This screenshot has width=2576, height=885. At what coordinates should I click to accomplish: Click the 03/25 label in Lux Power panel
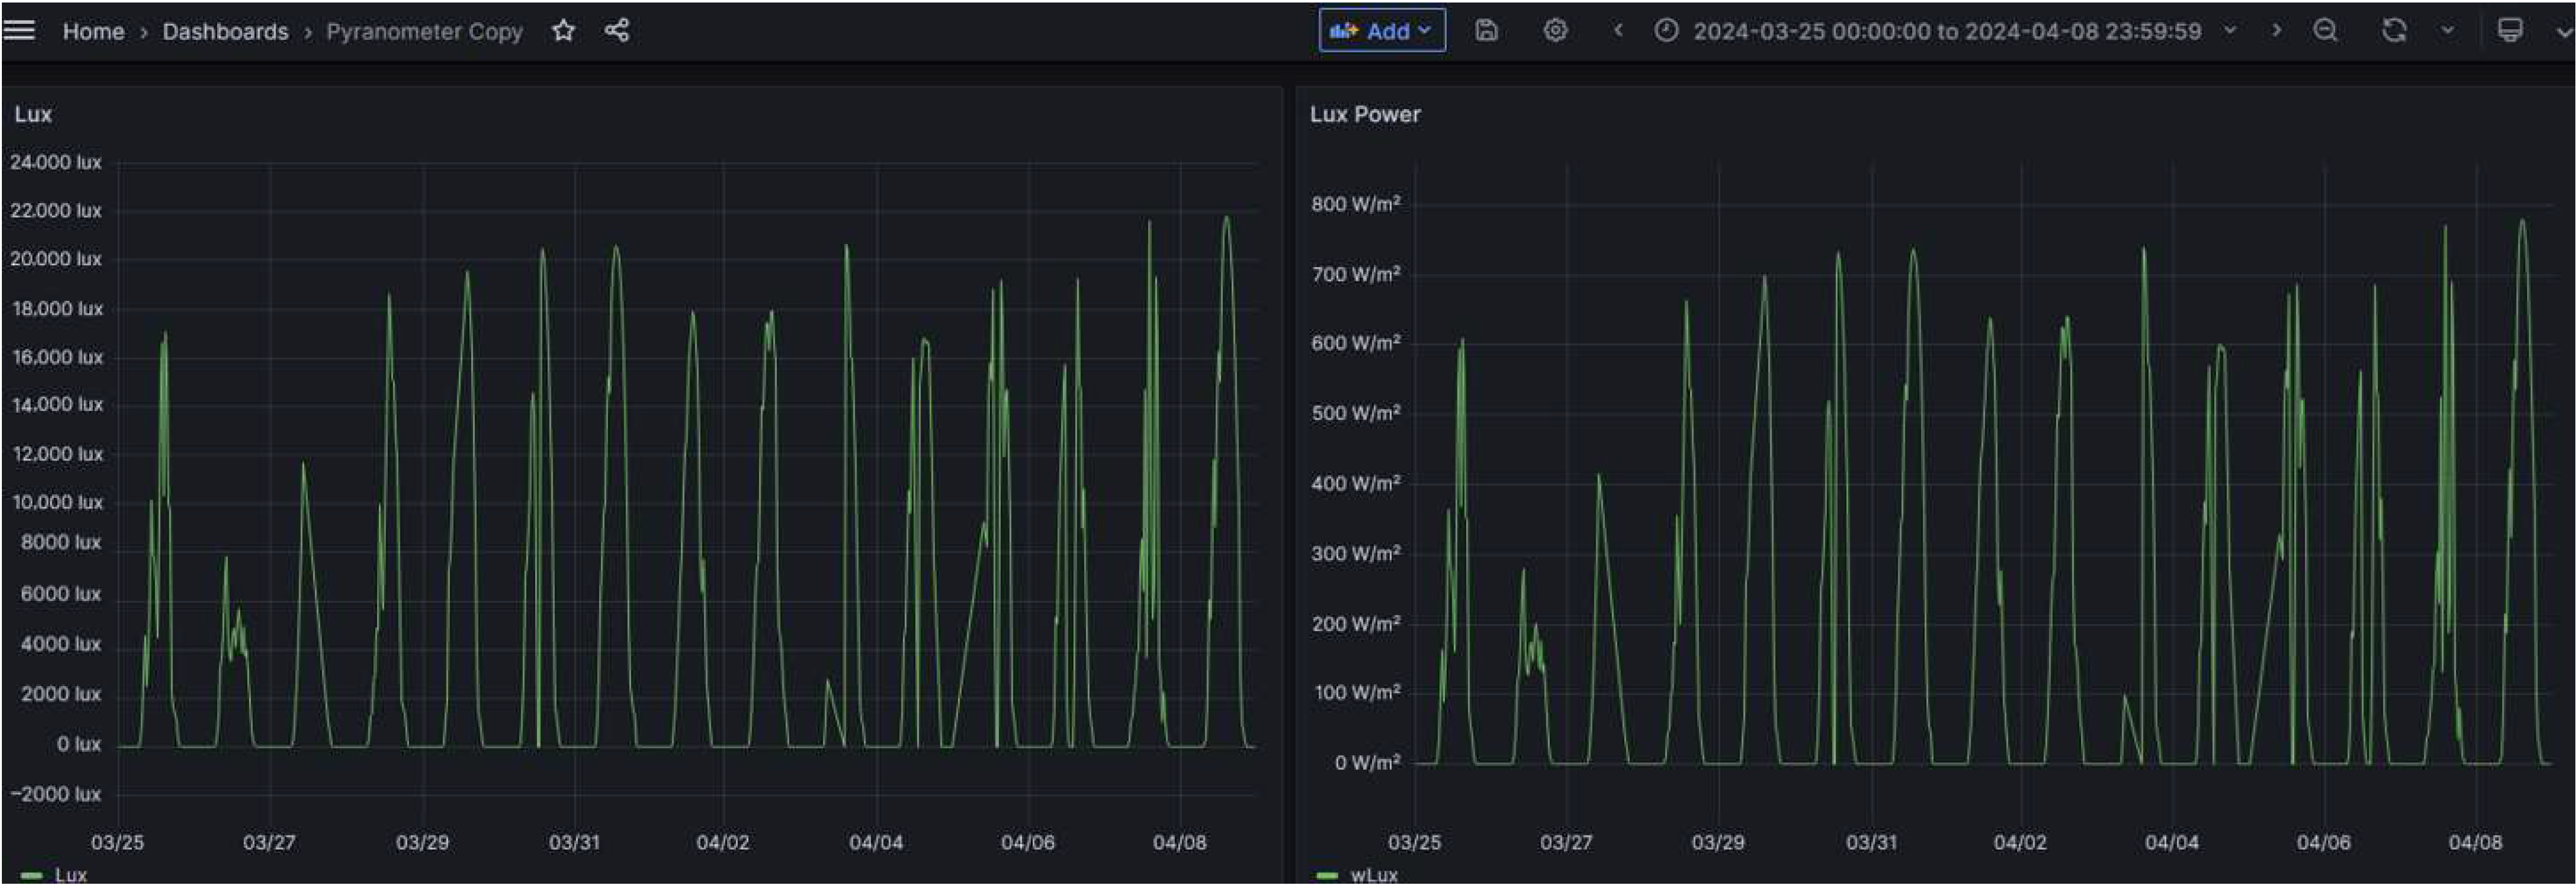click(x=1414, y=842)
